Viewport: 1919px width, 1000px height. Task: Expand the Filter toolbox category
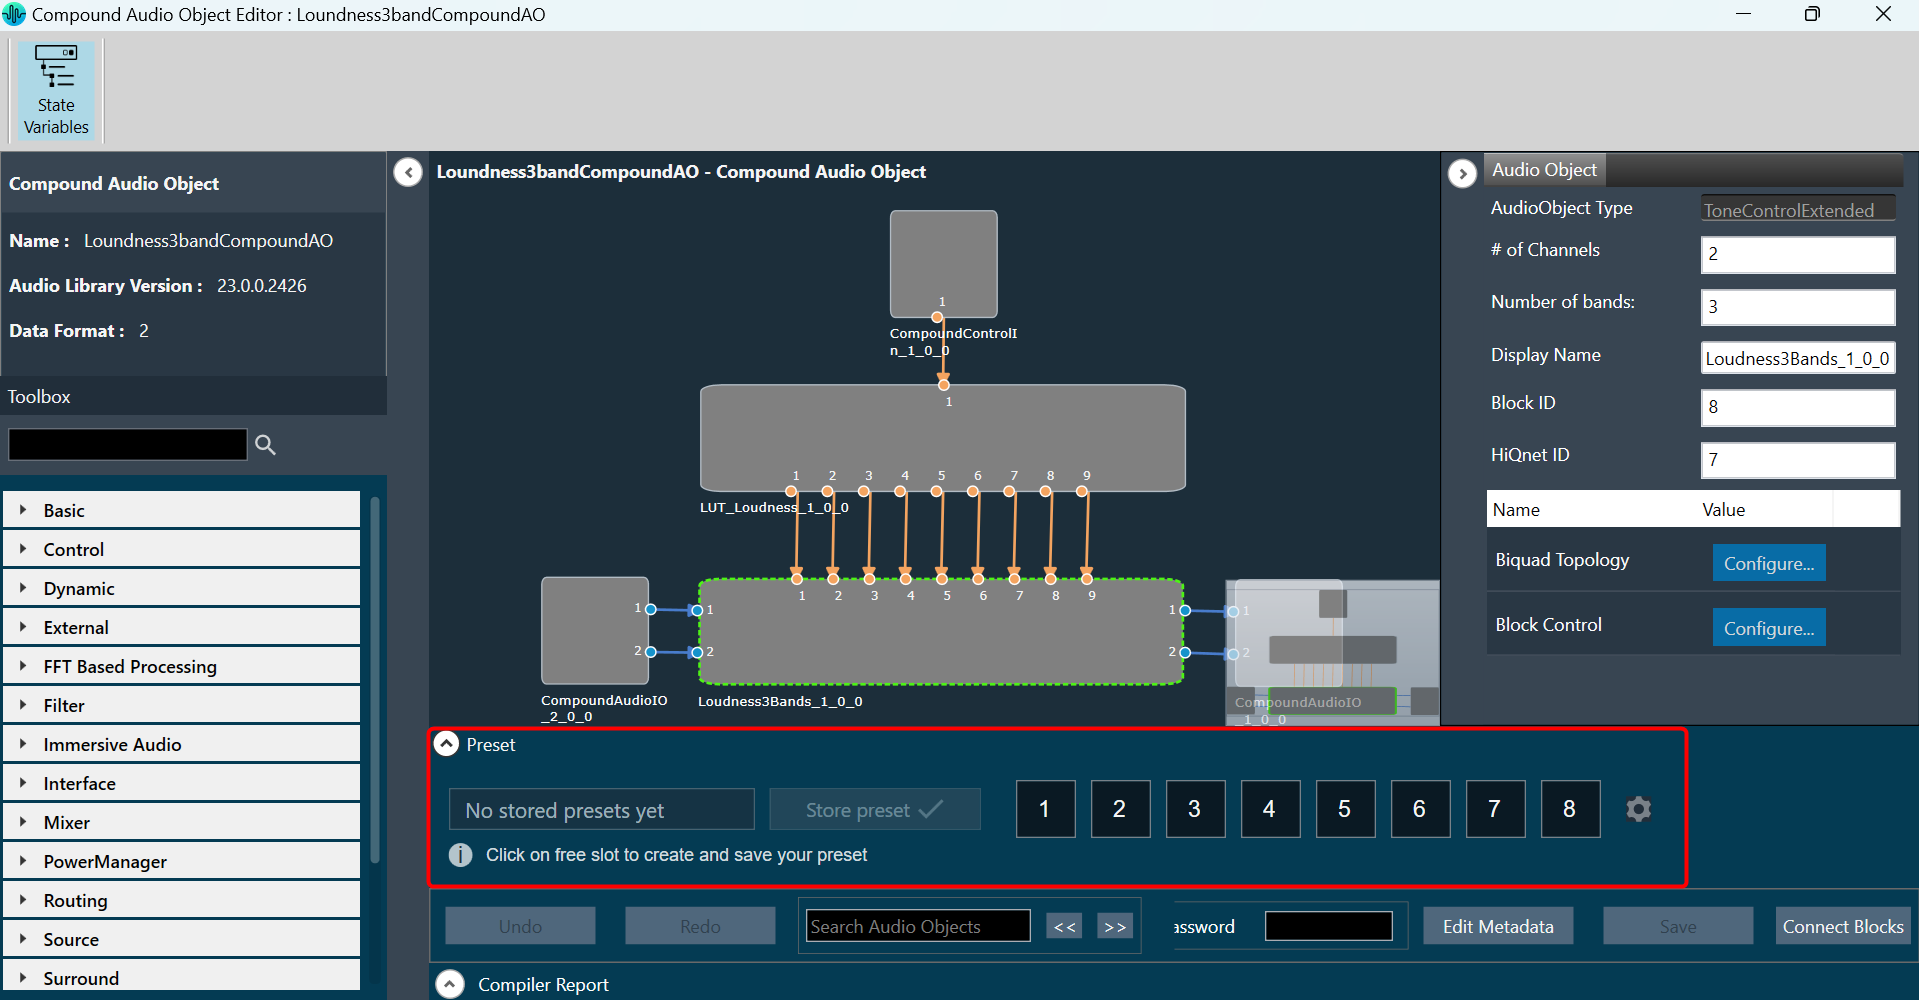click(181, 705)
